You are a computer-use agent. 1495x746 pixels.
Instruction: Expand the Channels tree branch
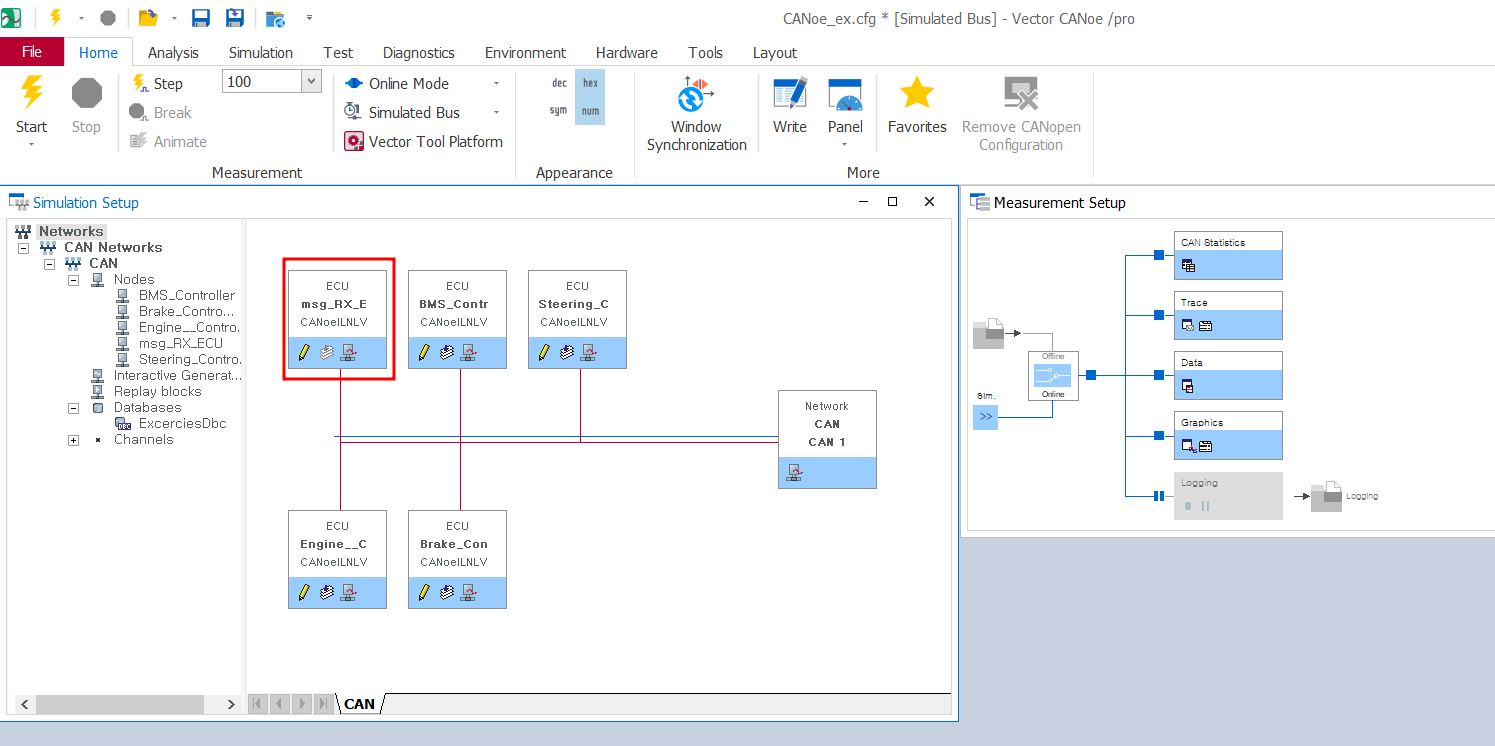(73, 440)
